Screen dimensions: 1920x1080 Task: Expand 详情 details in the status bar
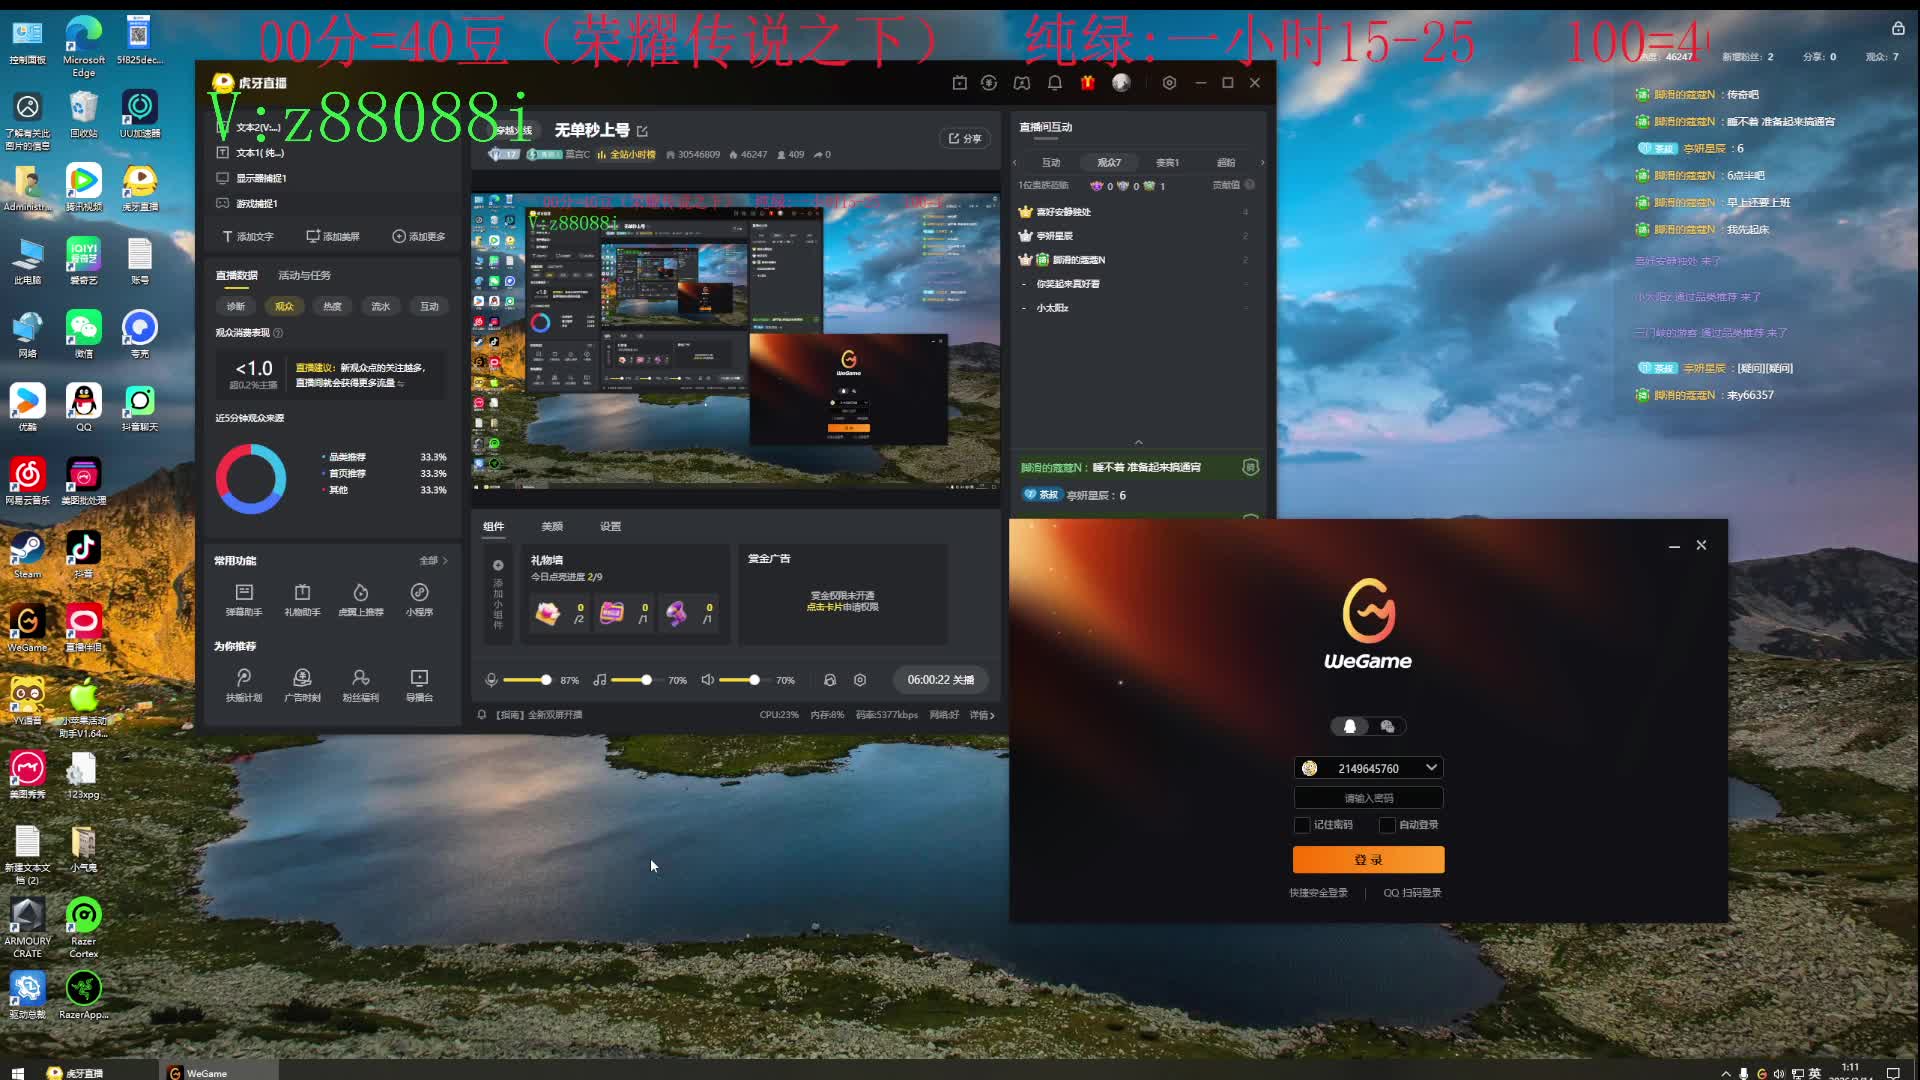click(982, 715)
